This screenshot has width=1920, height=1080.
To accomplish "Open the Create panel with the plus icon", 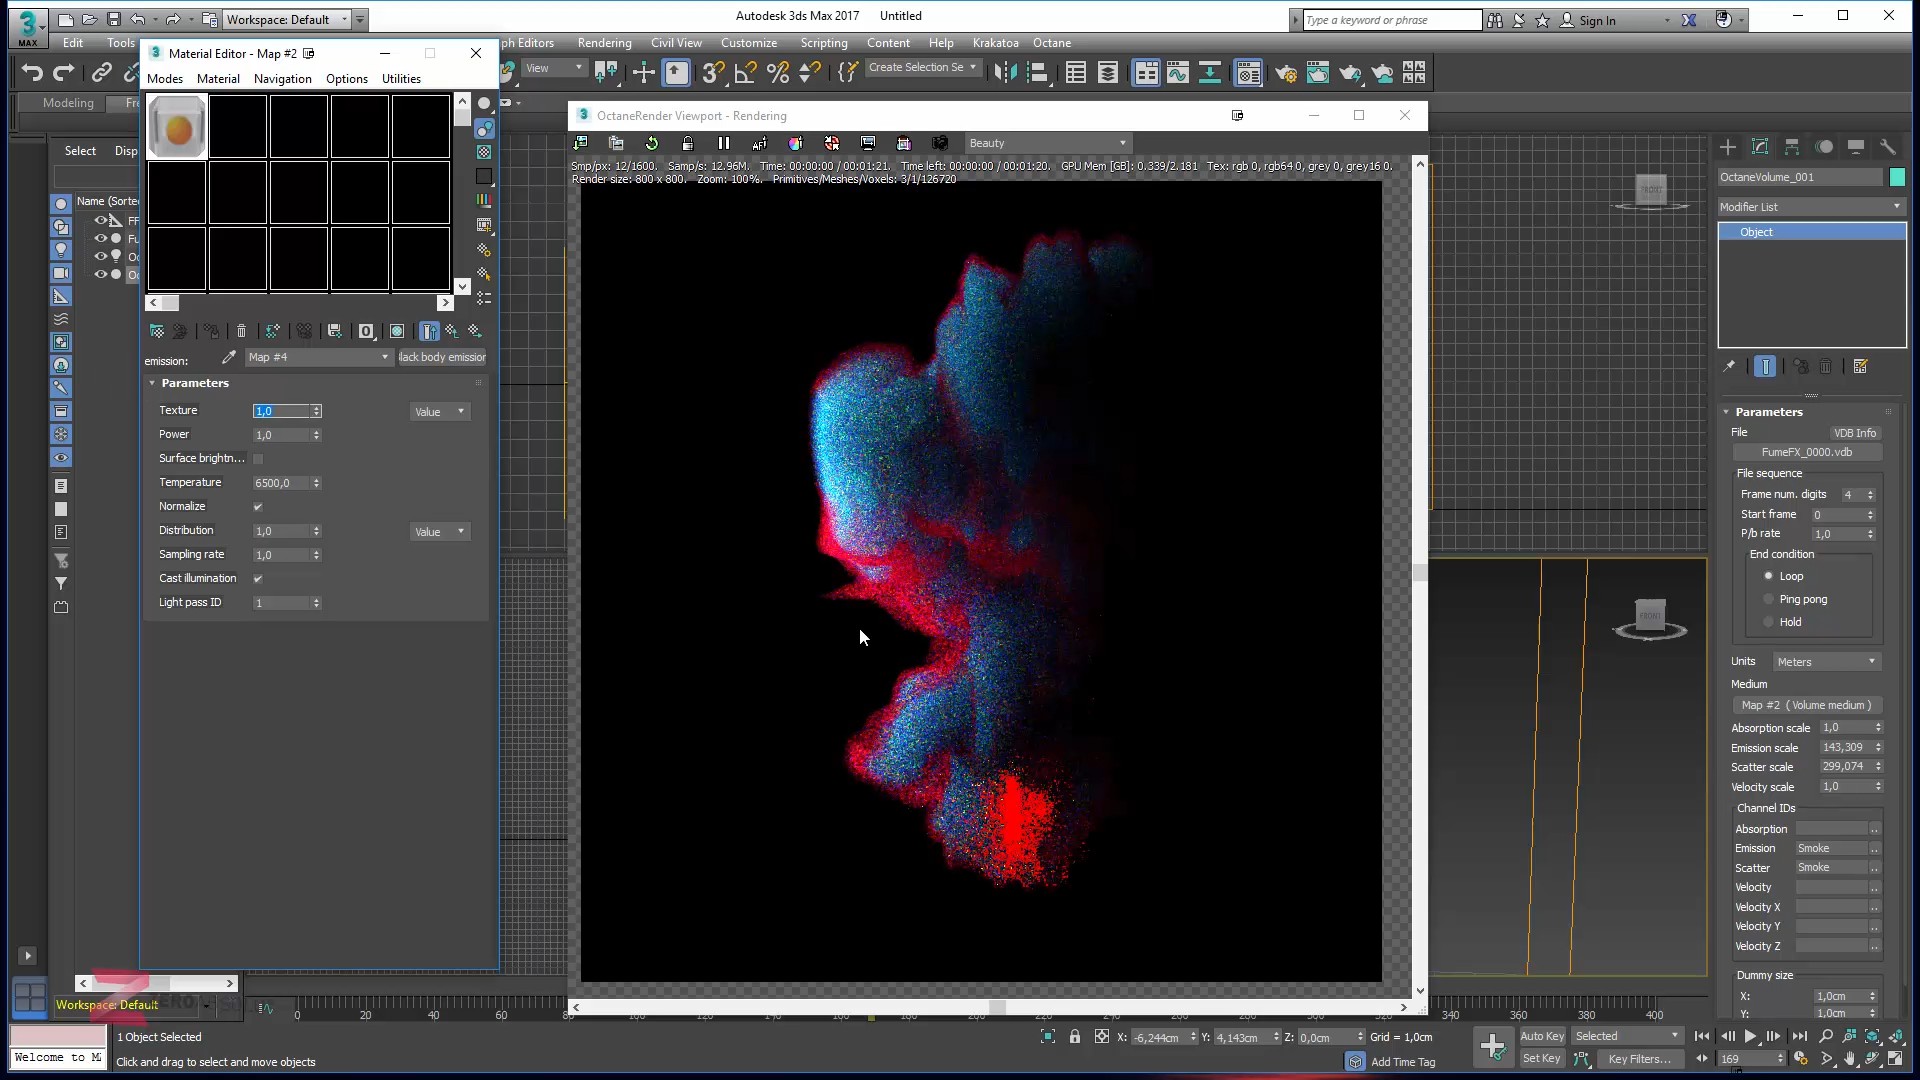I will 1729,147.
